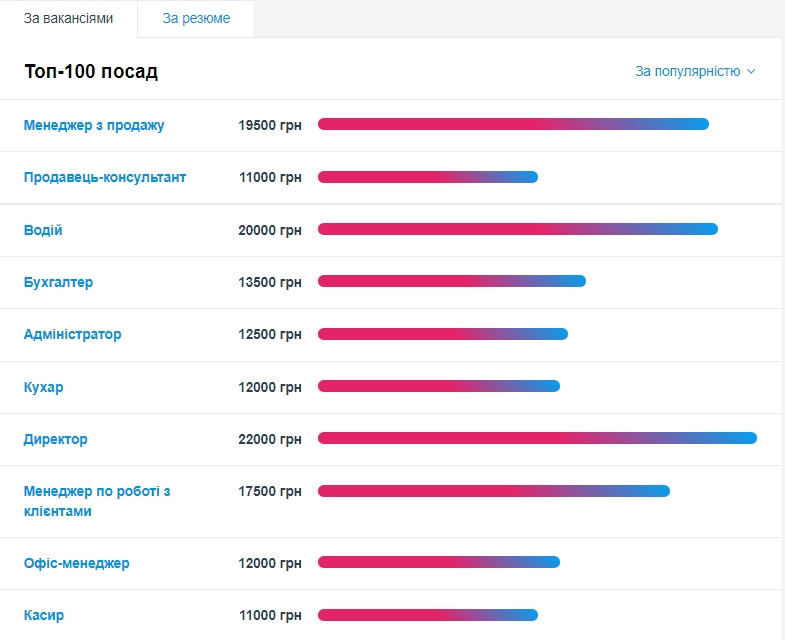Switch to the "За резюме" tab
The height and width of the screenshot is (640, 785).
(x=196, y=19)
